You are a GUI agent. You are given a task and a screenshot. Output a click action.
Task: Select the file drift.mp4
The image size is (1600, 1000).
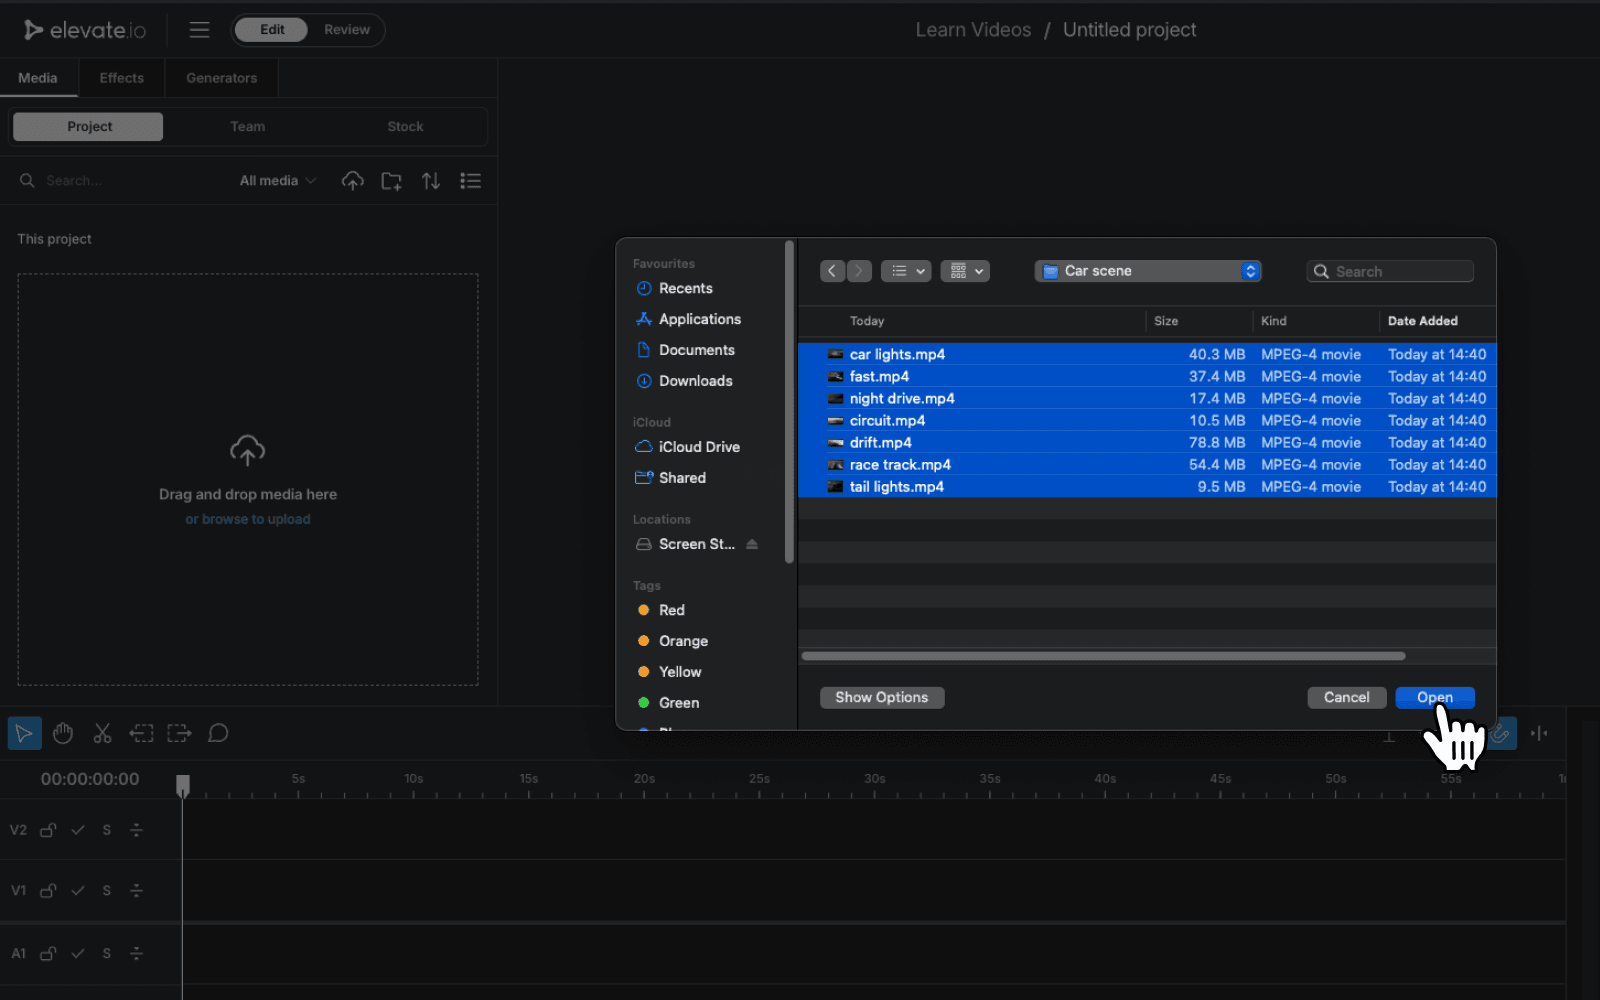click(x=1147, y=443)
